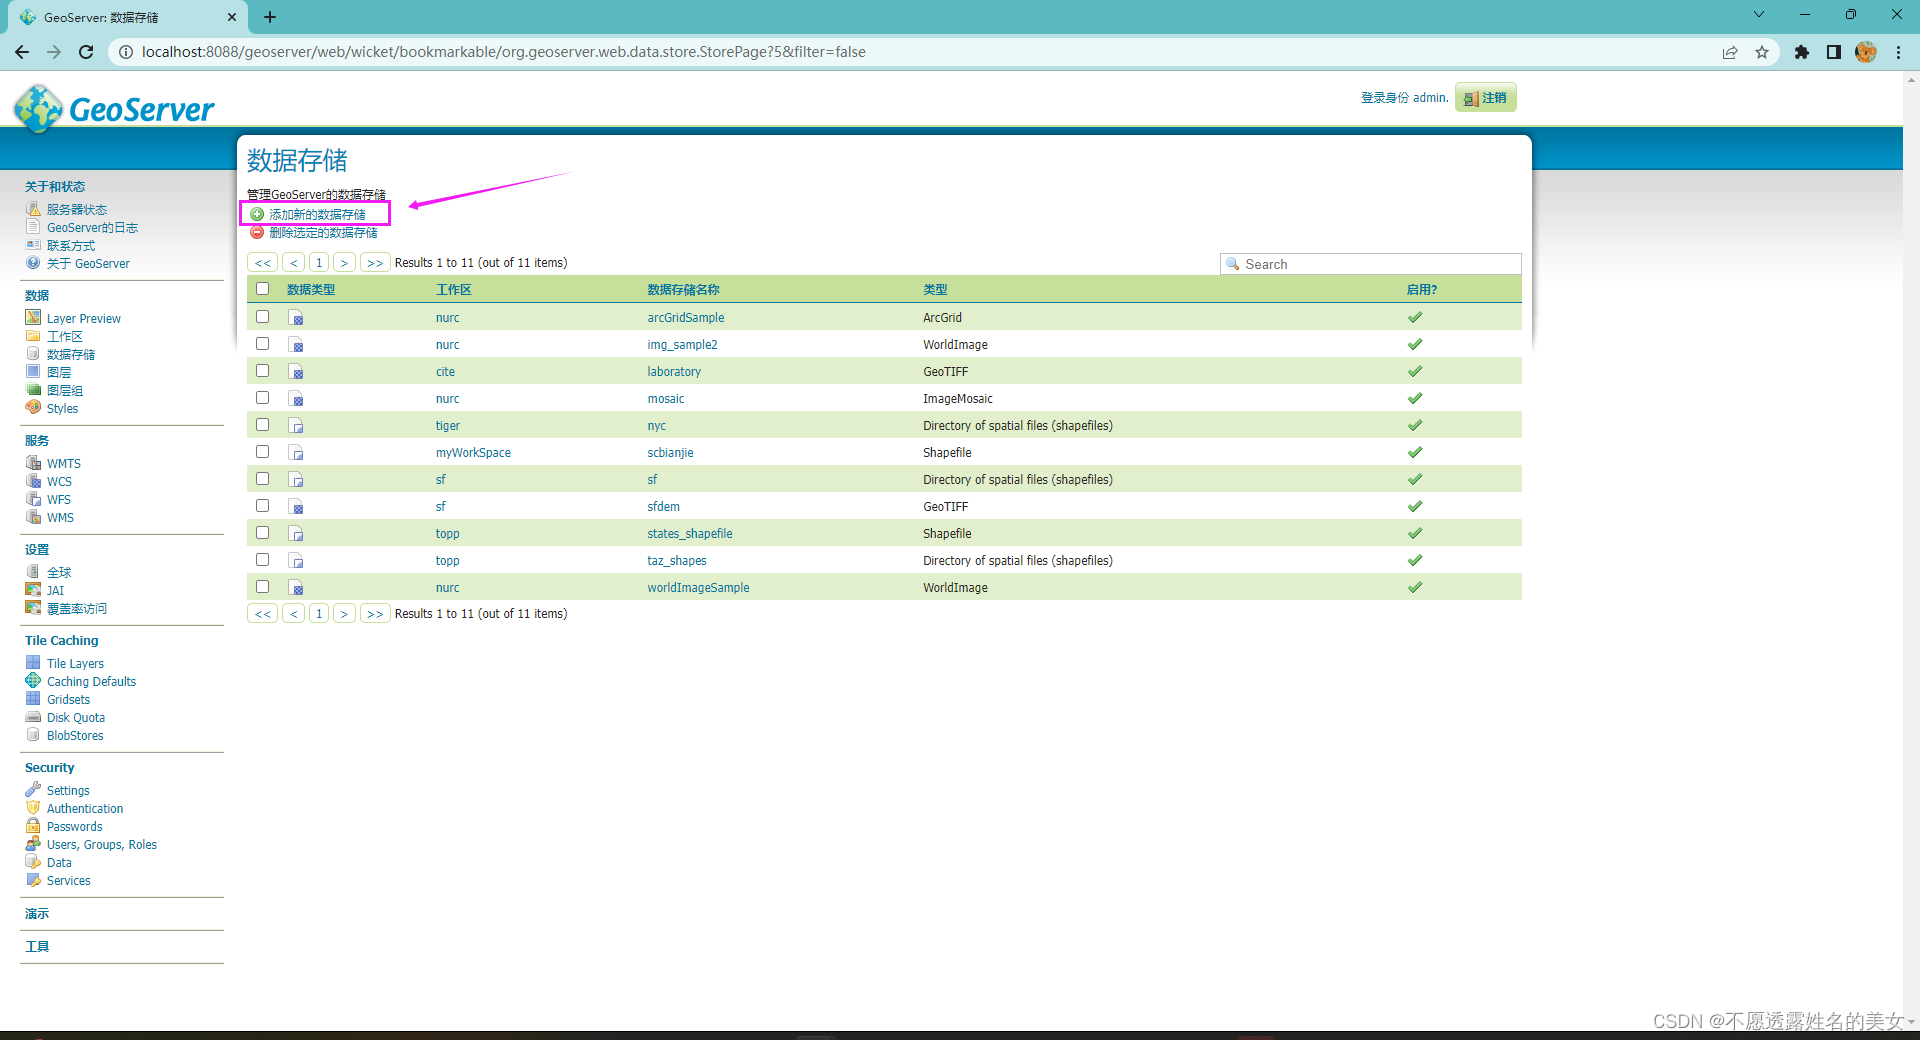Click the contact information icon in sidebar

point(33,245)
